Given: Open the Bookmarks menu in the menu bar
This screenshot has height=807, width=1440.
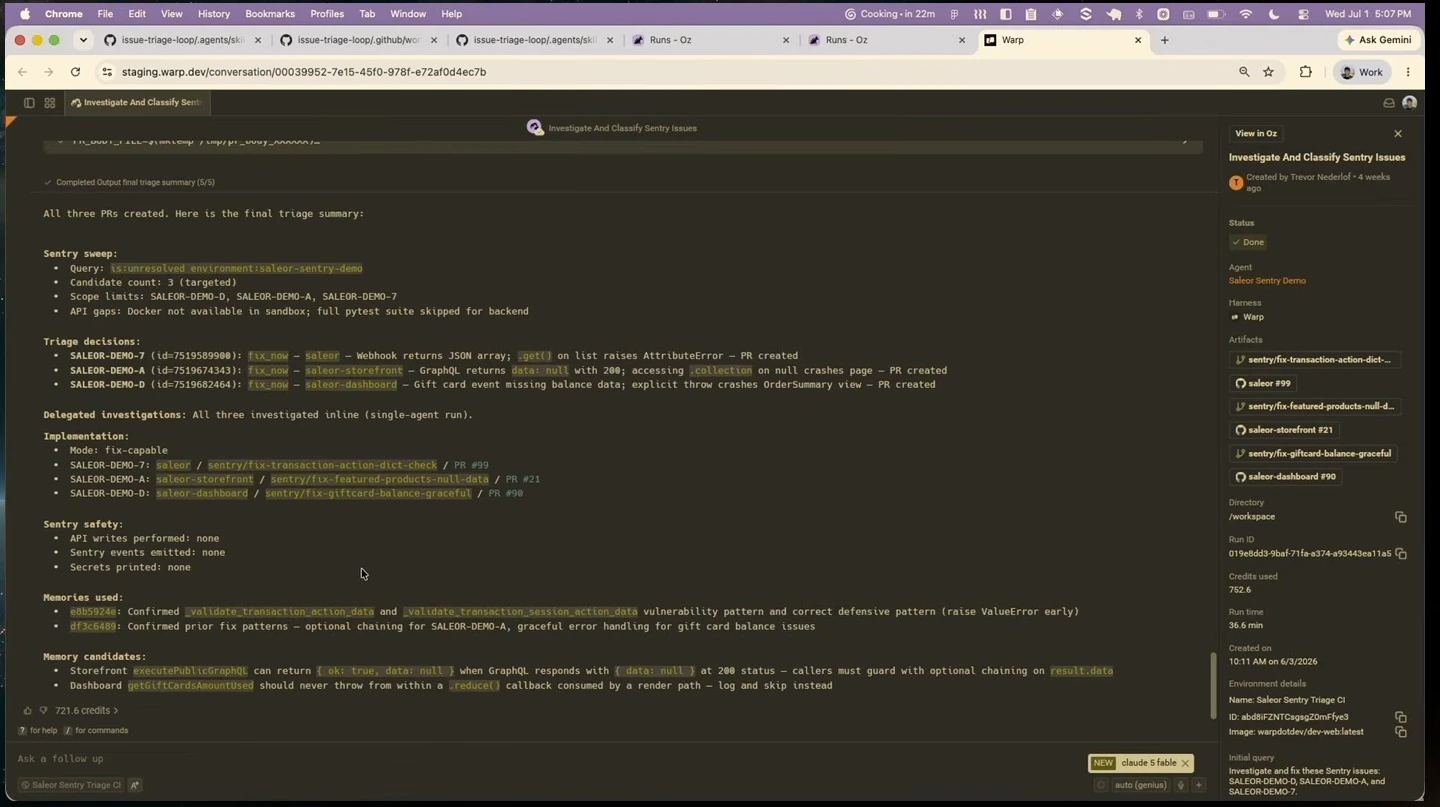Looking at the screenshot, I should coord(270,14).
